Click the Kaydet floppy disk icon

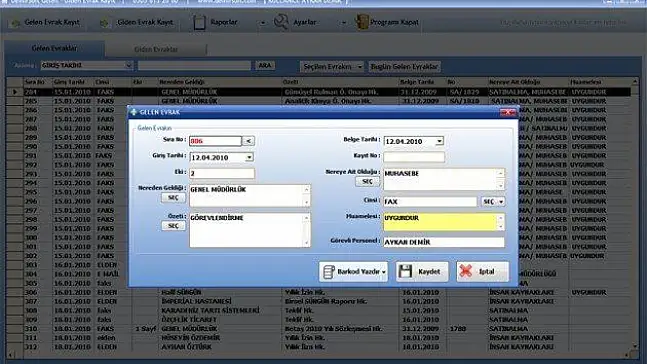tap(405, 271)
